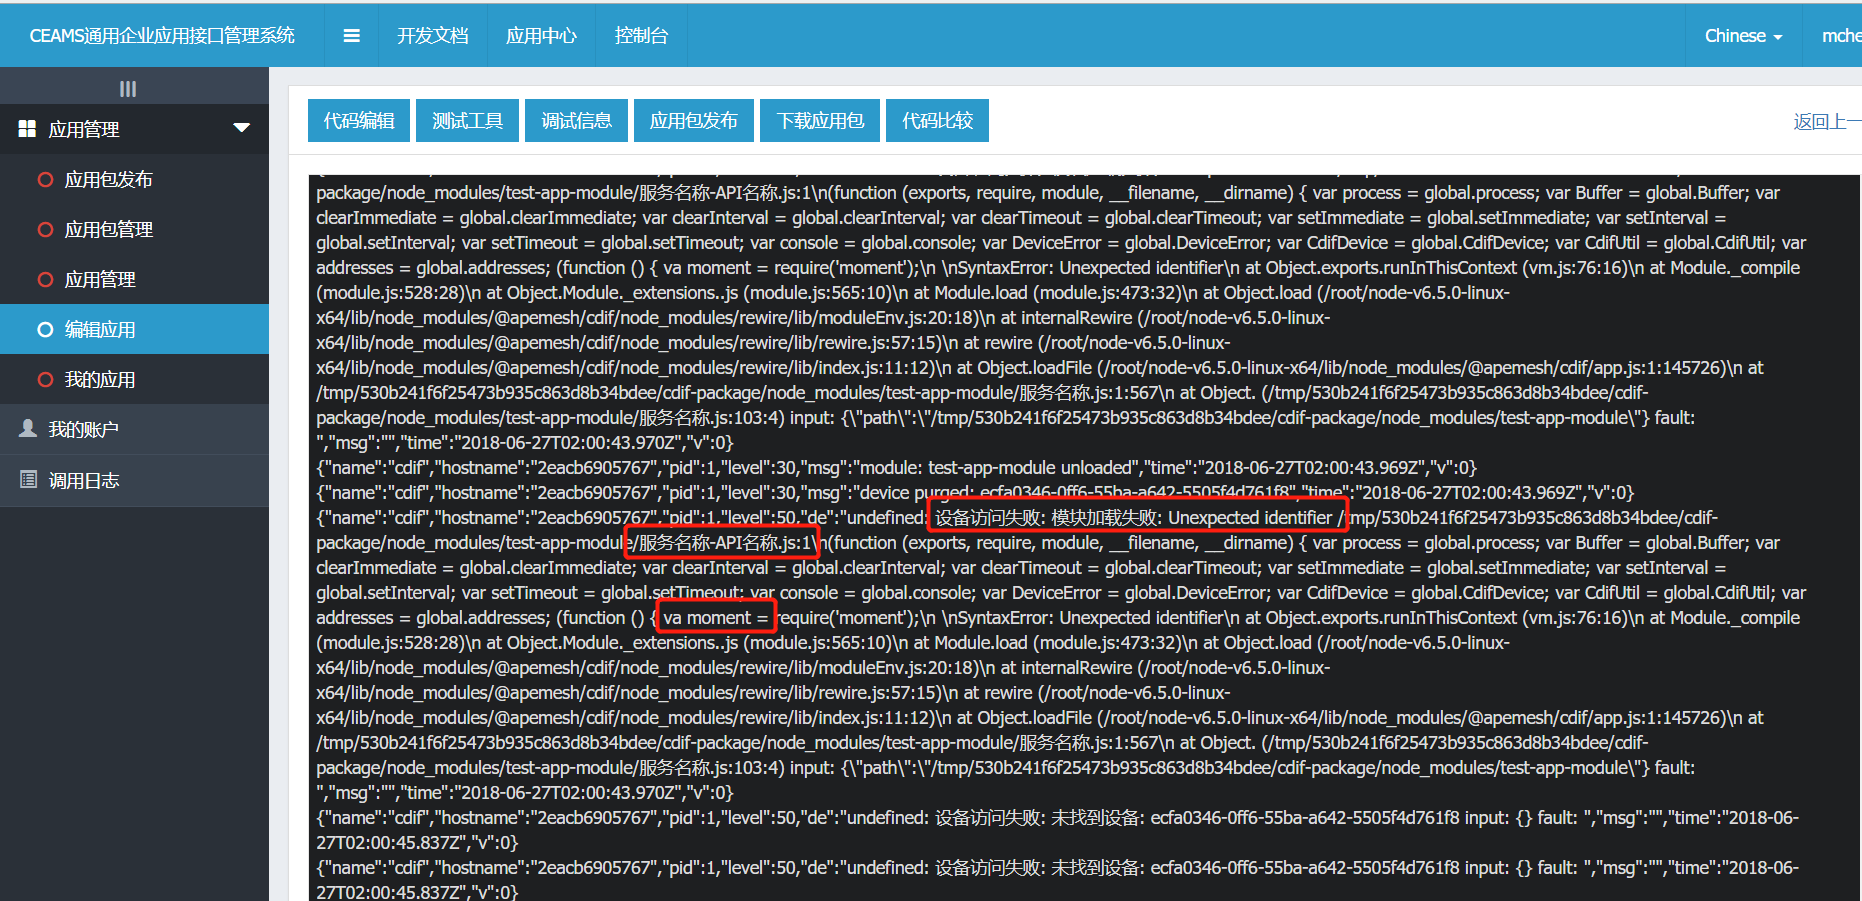Click the circle icon beside 应用包管理
The width and height of the screenshot is (1862, 901).
coord(45,230)
